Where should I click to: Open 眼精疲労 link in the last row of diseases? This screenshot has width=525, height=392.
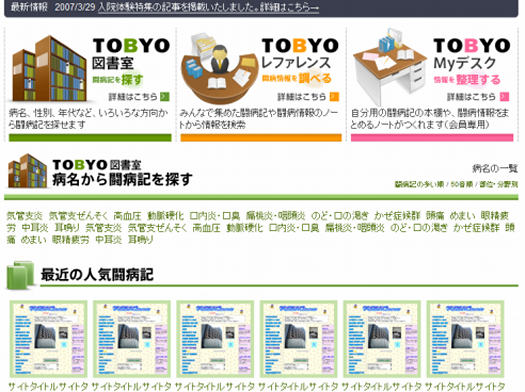pos(70,240)
